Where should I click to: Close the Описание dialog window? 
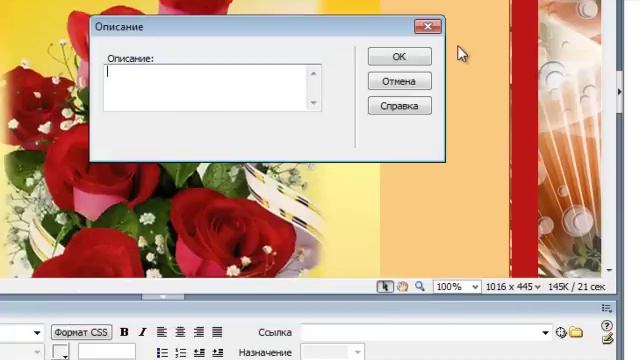pyautogui.click(x=428, y=27)
